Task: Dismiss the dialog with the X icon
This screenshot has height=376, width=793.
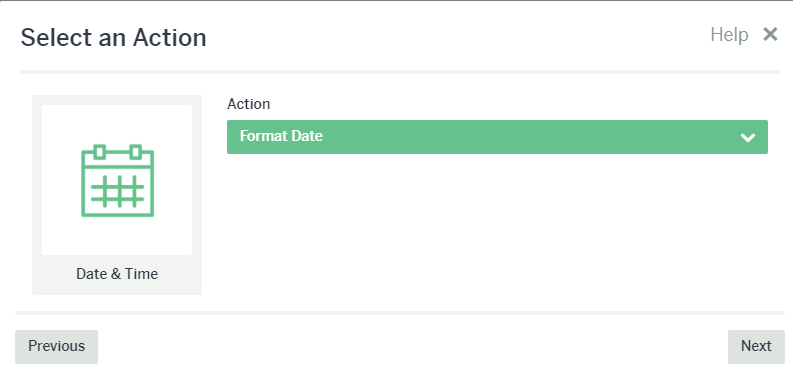Action: pyautogui.click(x=770, y=34)
